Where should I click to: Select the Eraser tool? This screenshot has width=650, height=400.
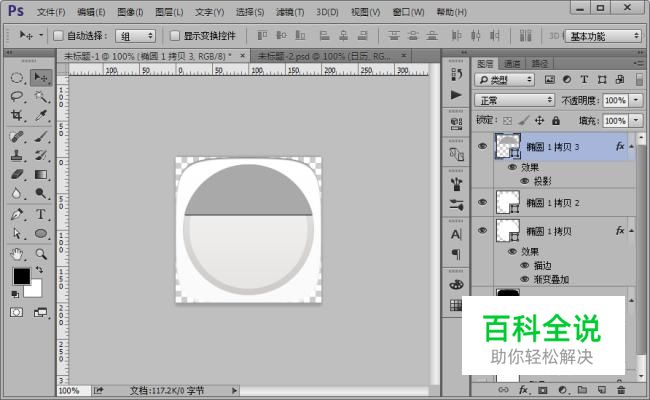(x=17, y=175)
